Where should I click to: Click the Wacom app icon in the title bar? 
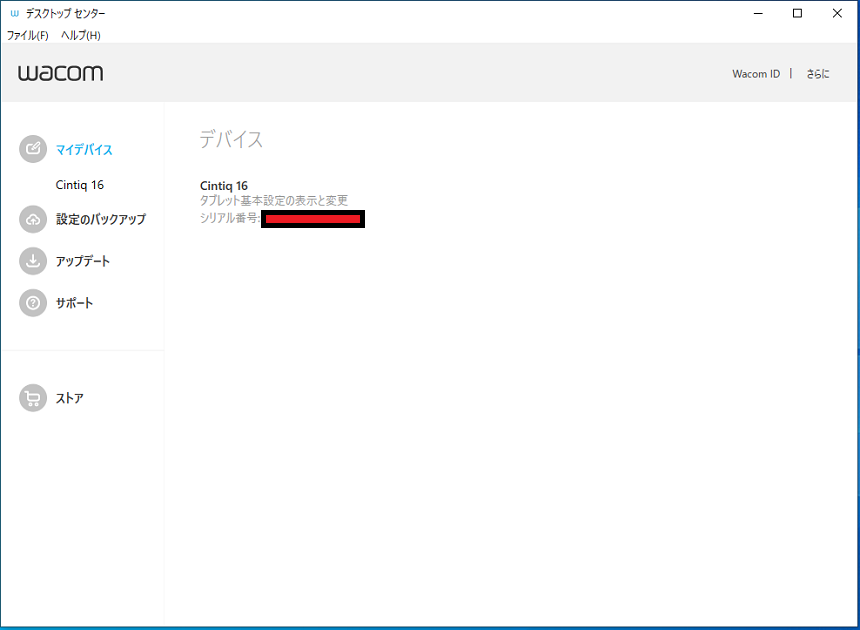point(13,13)
